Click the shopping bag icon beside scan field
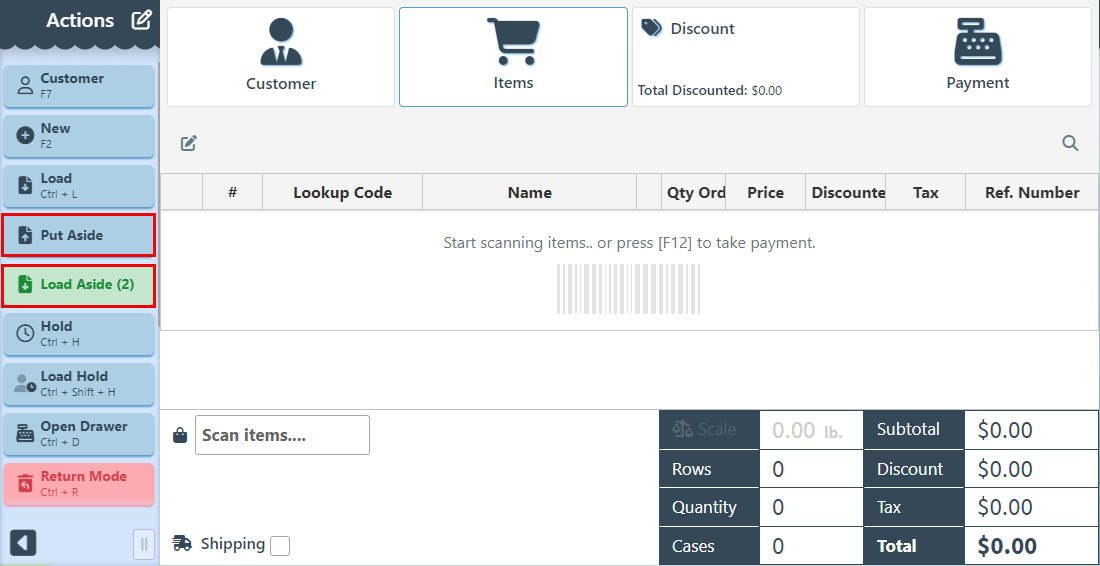Screen dimensions: 1100x566 180,435
